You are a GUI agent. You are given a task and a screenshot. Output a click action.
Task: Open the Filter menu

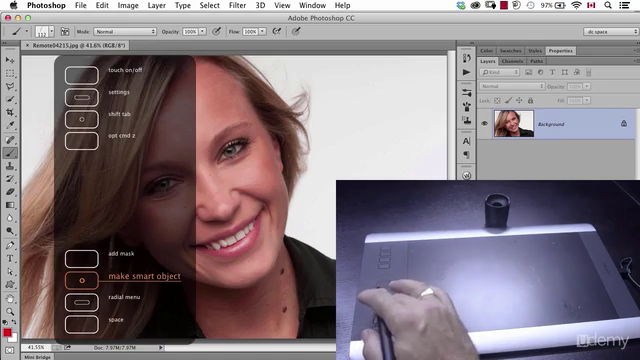[x=237, y=5]
